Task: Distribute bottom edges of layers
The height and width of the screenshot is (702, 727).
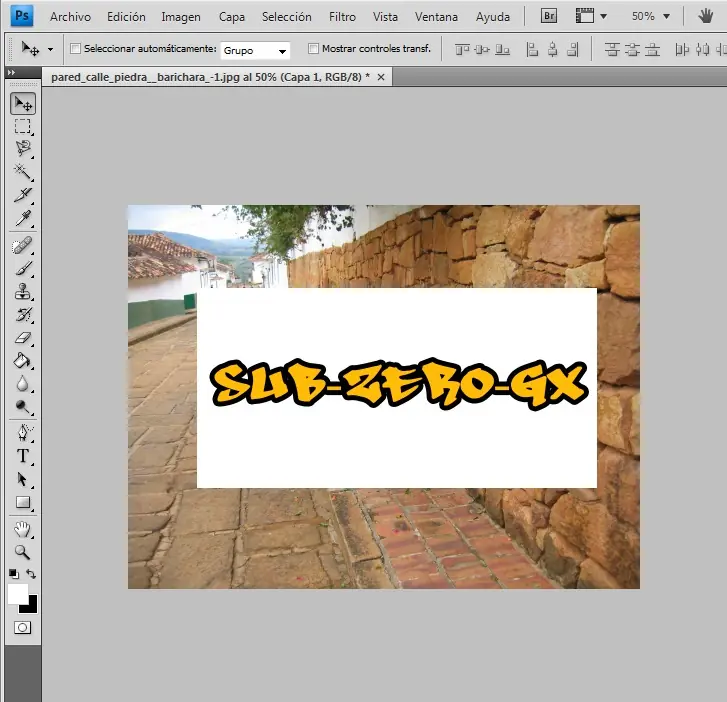Action: [653, 49]
